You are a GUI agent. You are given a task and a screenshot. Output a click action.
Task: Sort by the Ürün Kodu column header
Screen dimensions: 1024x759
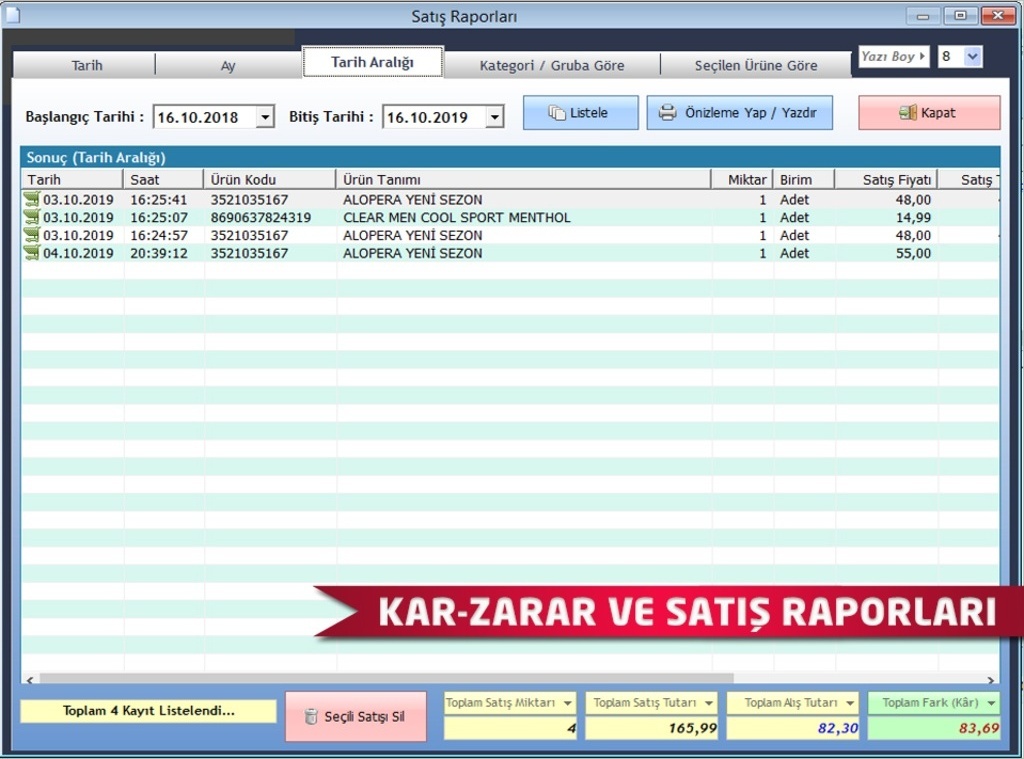click(270, 180)
